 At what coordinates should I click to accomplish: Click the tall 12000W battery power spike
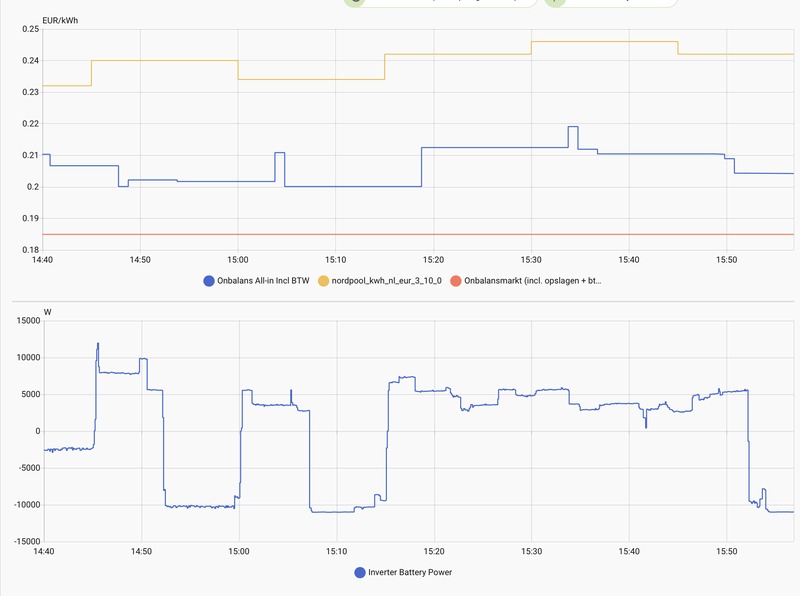[98, 345]
